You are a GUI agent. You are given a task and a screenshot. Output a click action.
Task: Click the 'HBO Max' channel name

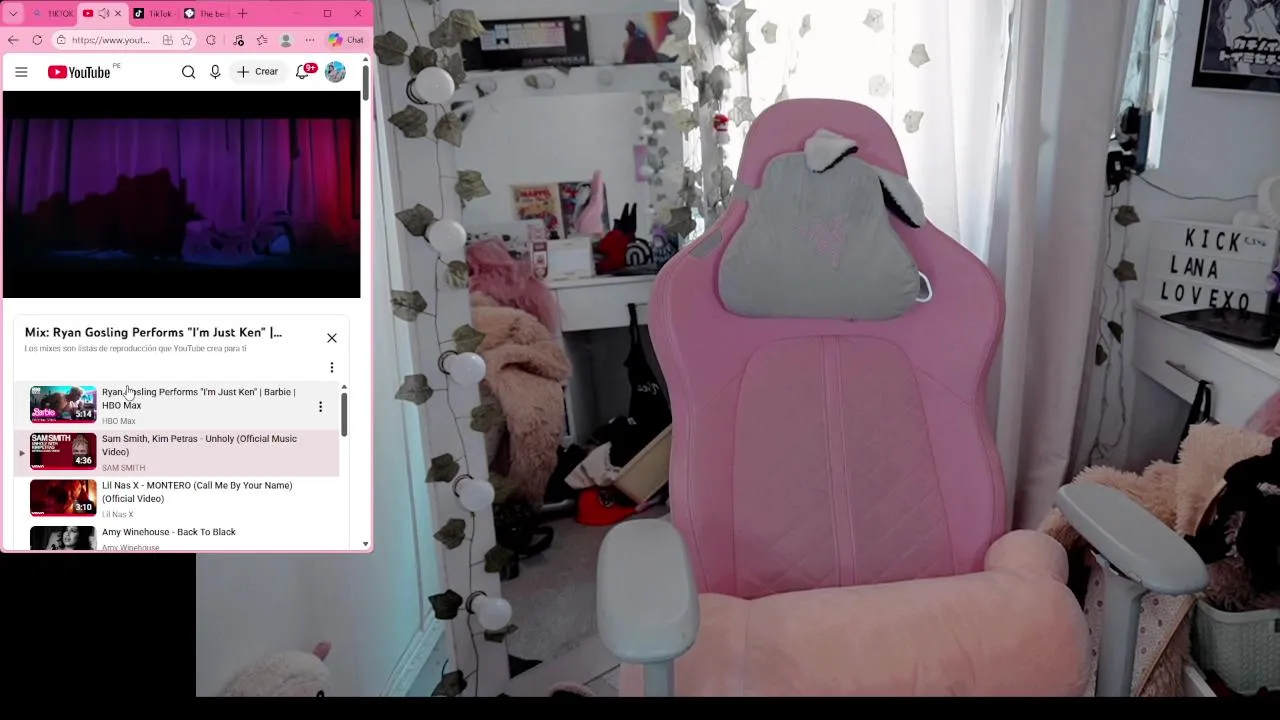click(118, 421)
